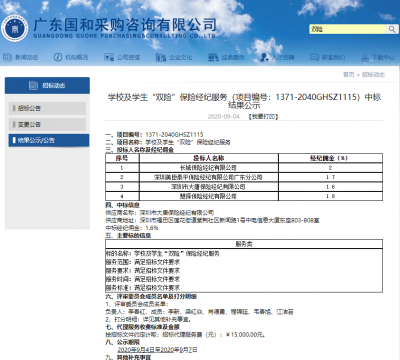Click the 供应商地址 address line
Screen dimensions: 400x360
coord(212,220)
